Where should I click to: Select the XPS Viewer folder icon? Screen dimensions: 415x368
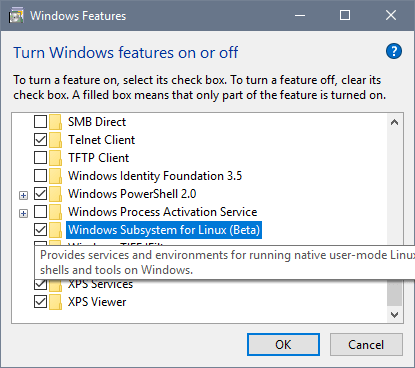55,302
